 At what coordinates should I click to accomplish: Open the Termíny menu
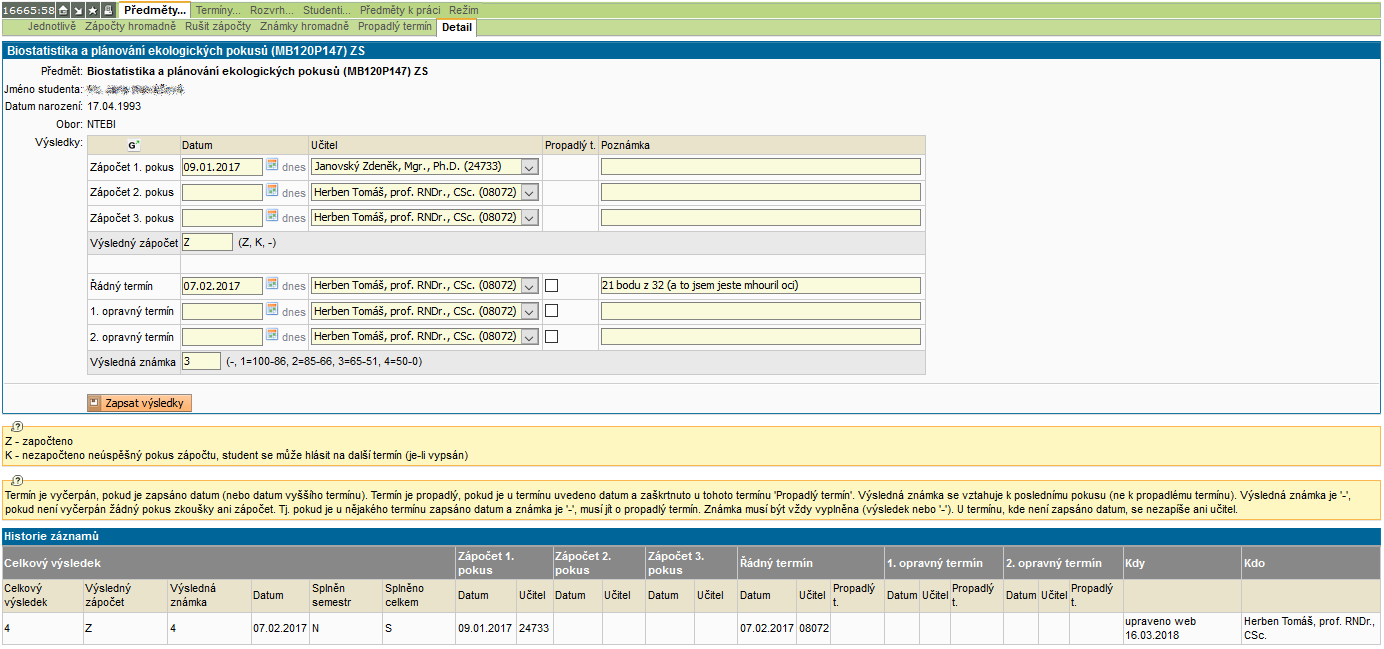218,9
